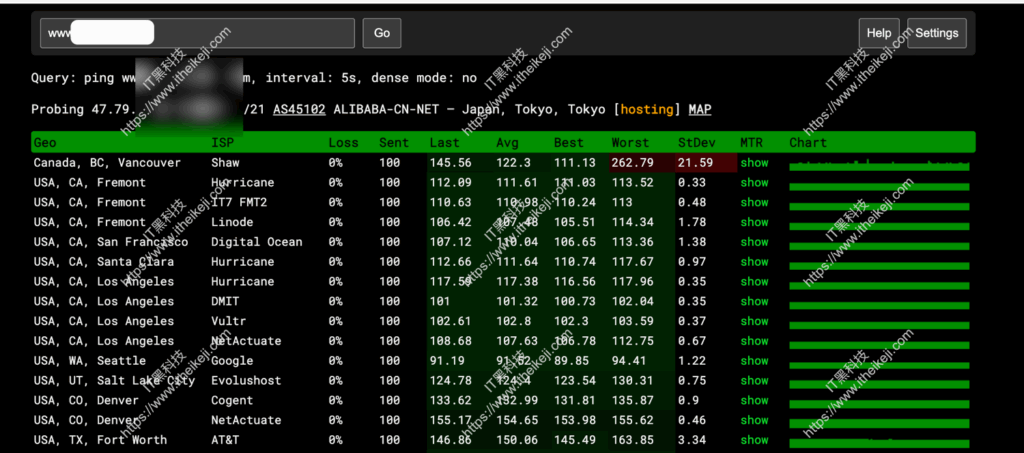Viewport: 1024px width, 453px height.
Task: Open the AS45102 link
Action: coord(299,110)
